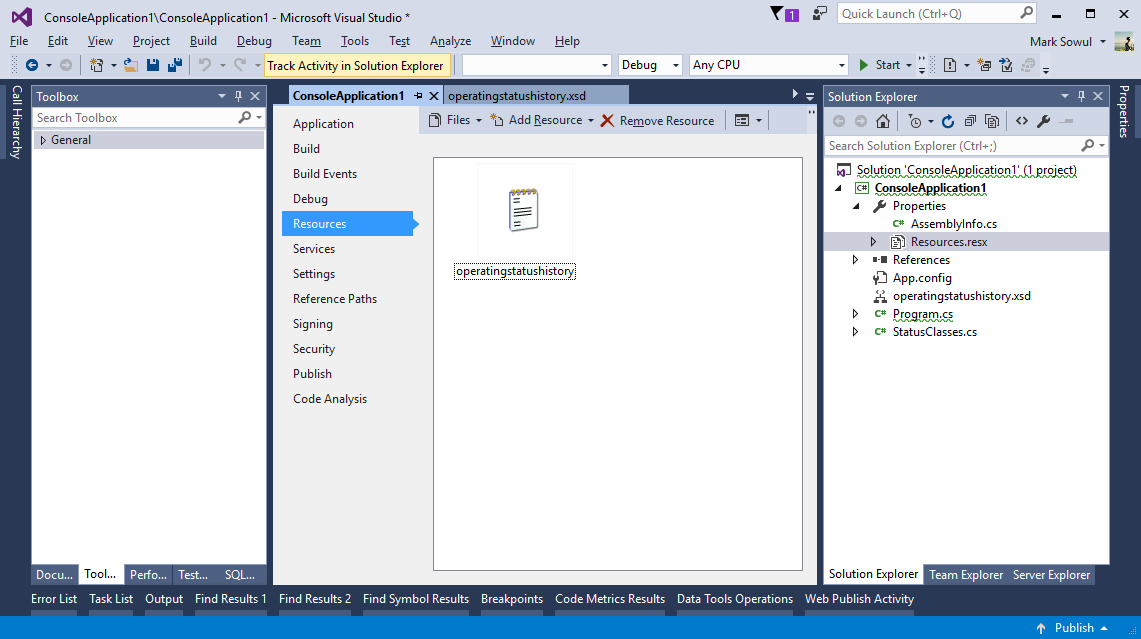This screenshot has width=1141, height=639.
Task: Click Publish in the status bar
Action: coord(1074,628)
